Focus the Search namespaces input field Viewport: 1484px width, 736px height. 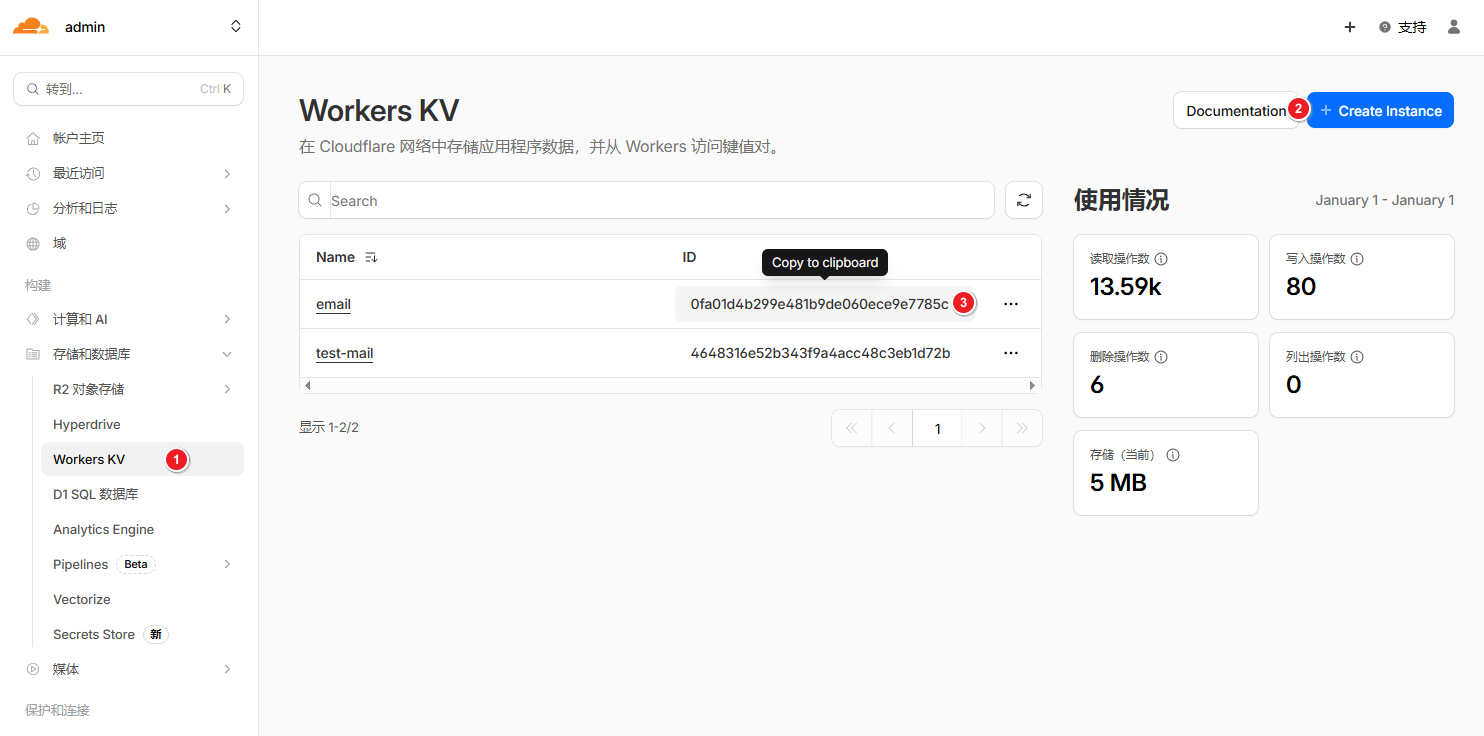[660, 201]
